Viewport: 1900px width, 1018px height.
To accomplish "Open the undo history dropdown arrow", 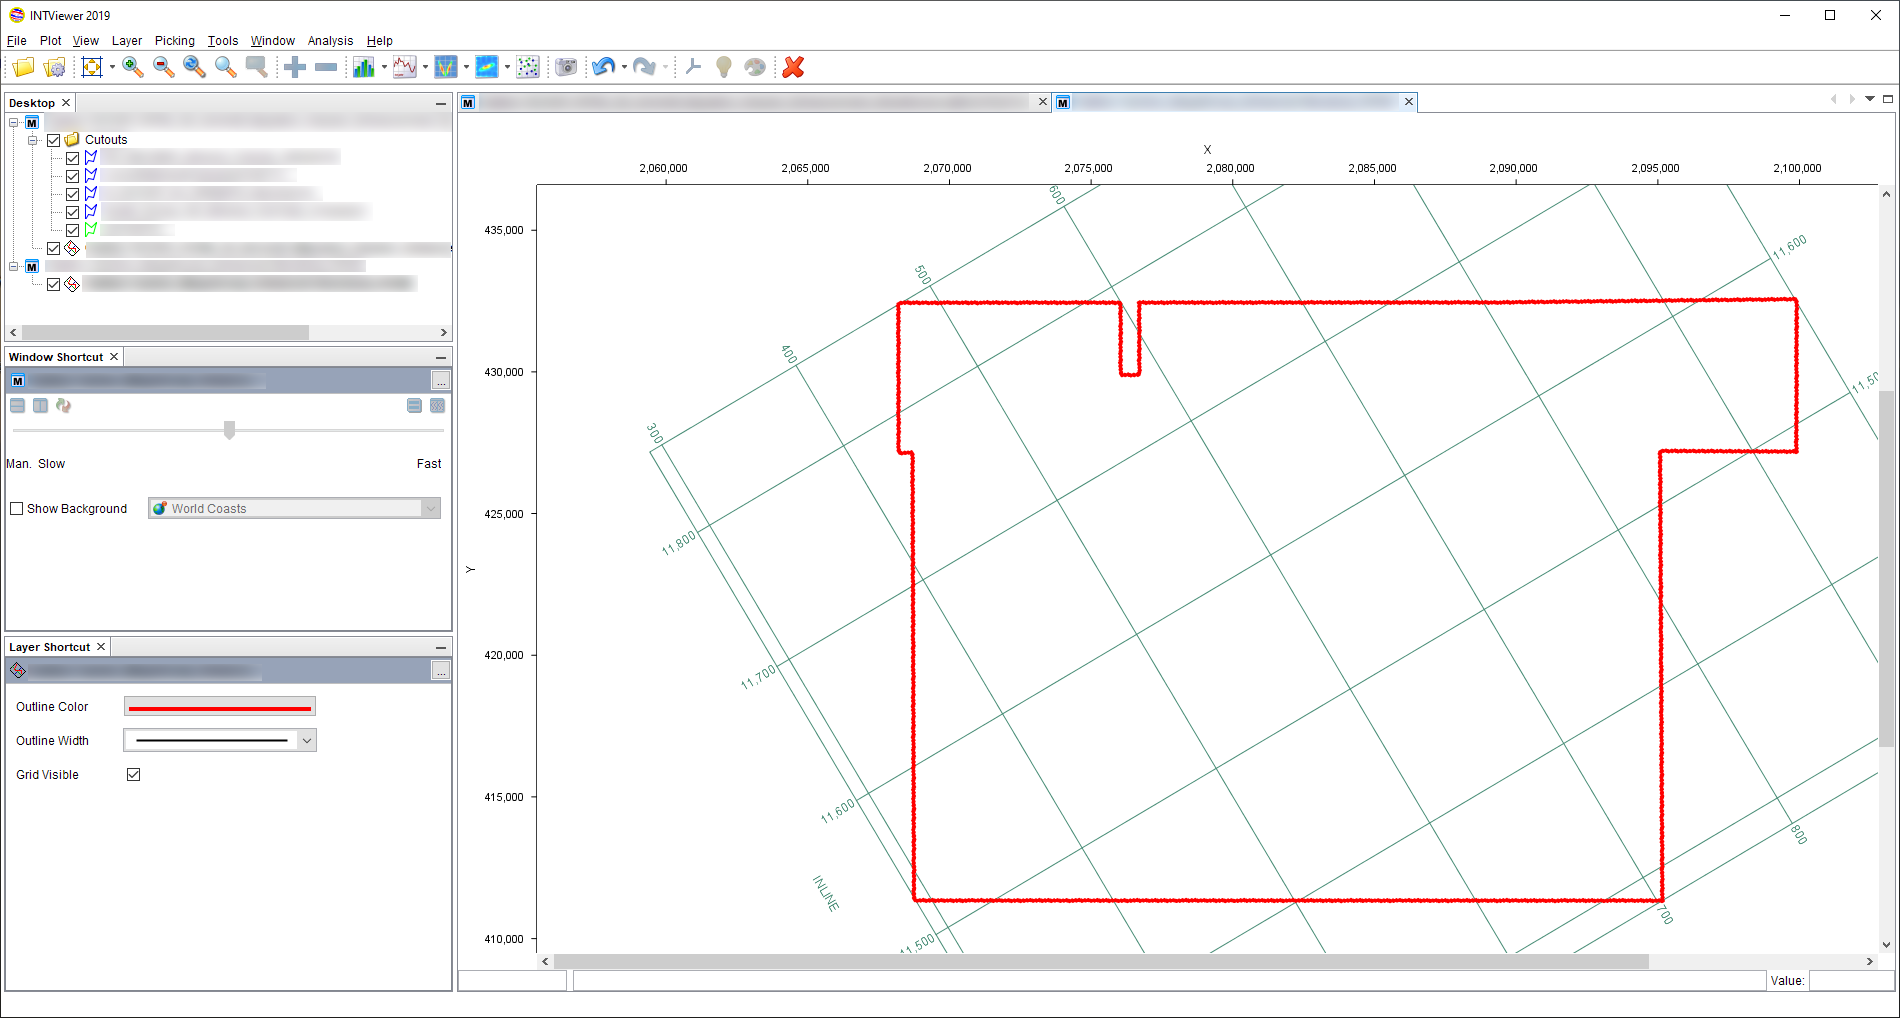I will tap(624, 67).
